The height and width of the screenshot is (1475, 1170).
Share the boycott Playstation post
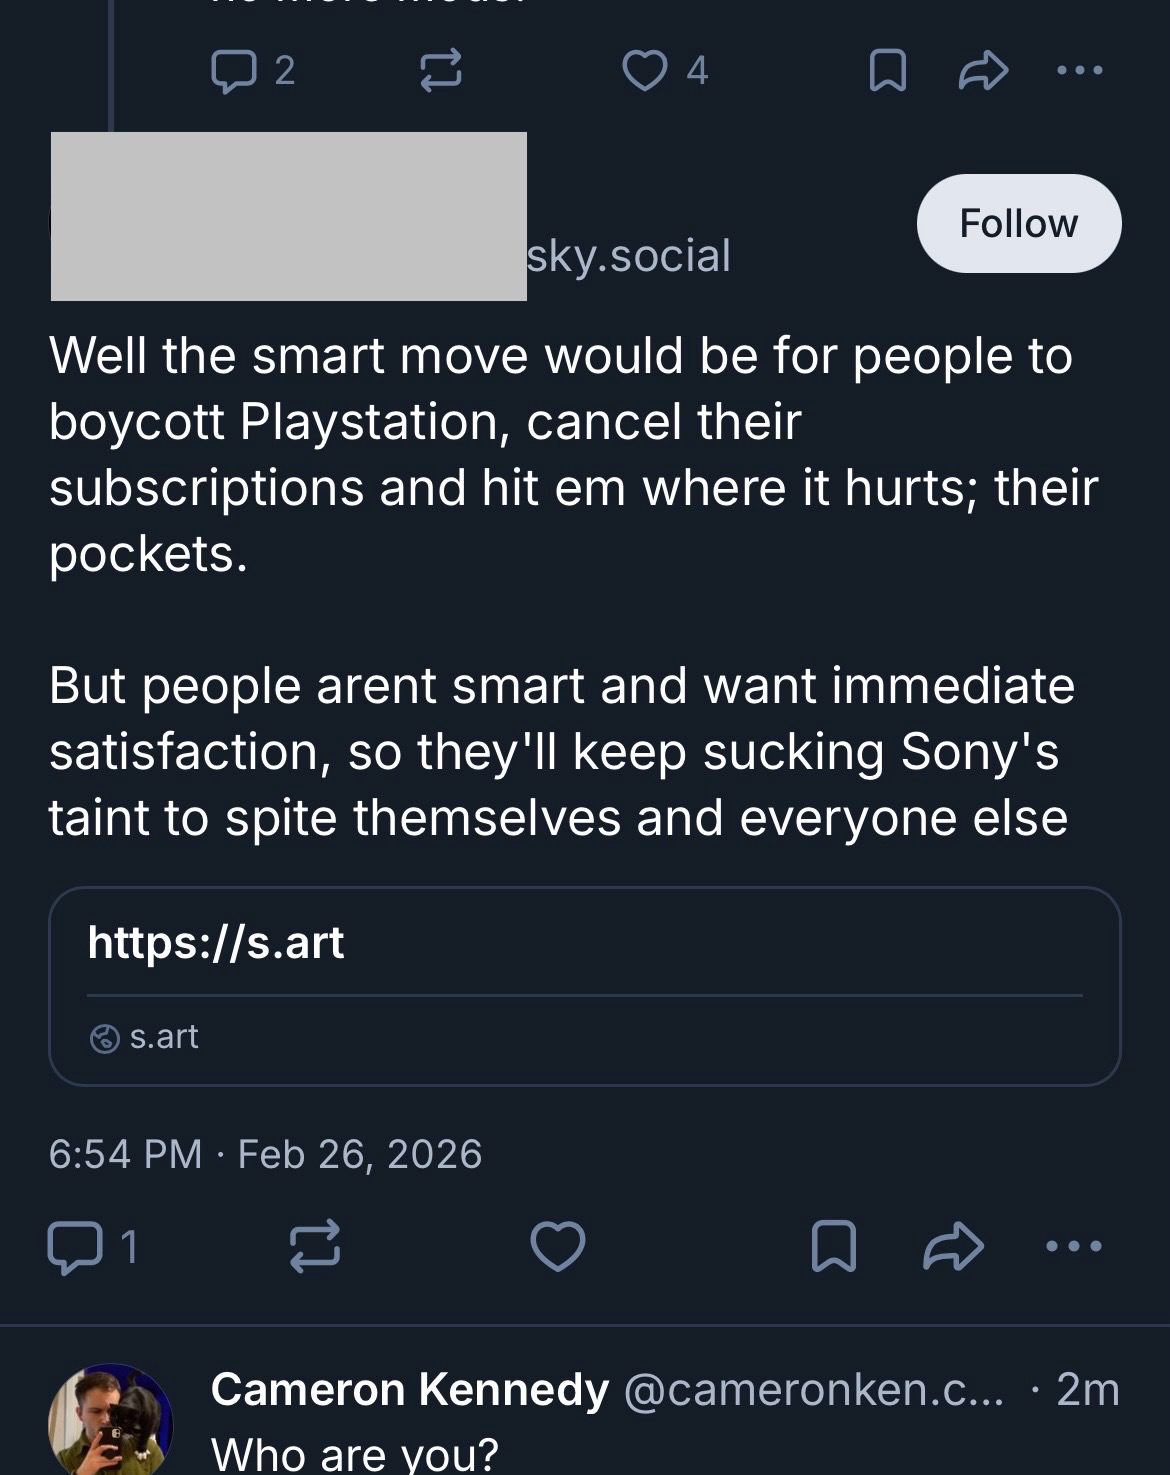click(953, 1247)
